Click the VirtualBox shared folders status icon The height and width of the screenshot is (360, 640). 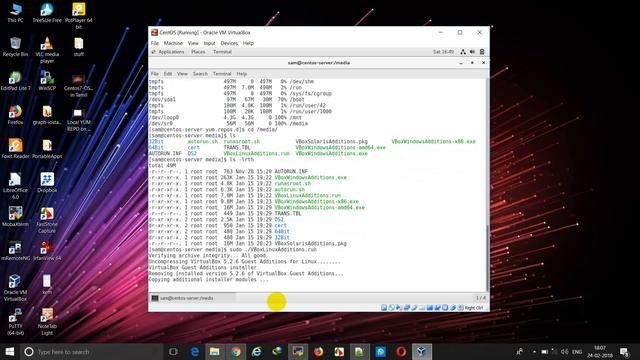coord(422,308)
